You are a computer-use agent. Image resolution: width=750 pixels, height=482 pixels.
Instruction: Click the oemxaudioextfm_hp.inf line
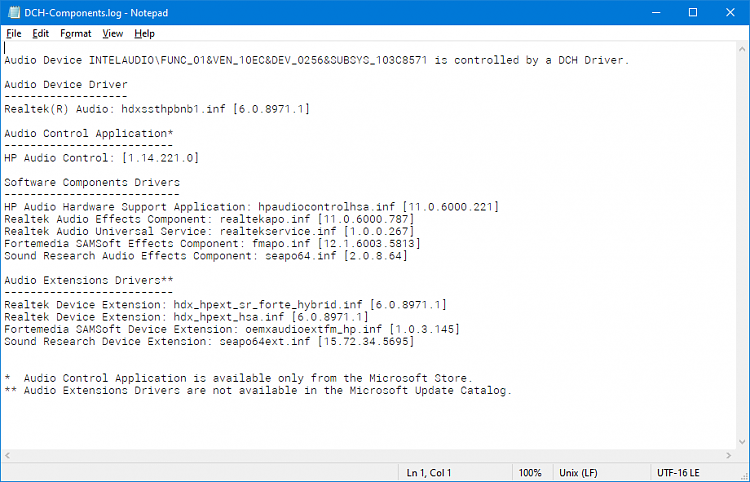pos(232,329)
